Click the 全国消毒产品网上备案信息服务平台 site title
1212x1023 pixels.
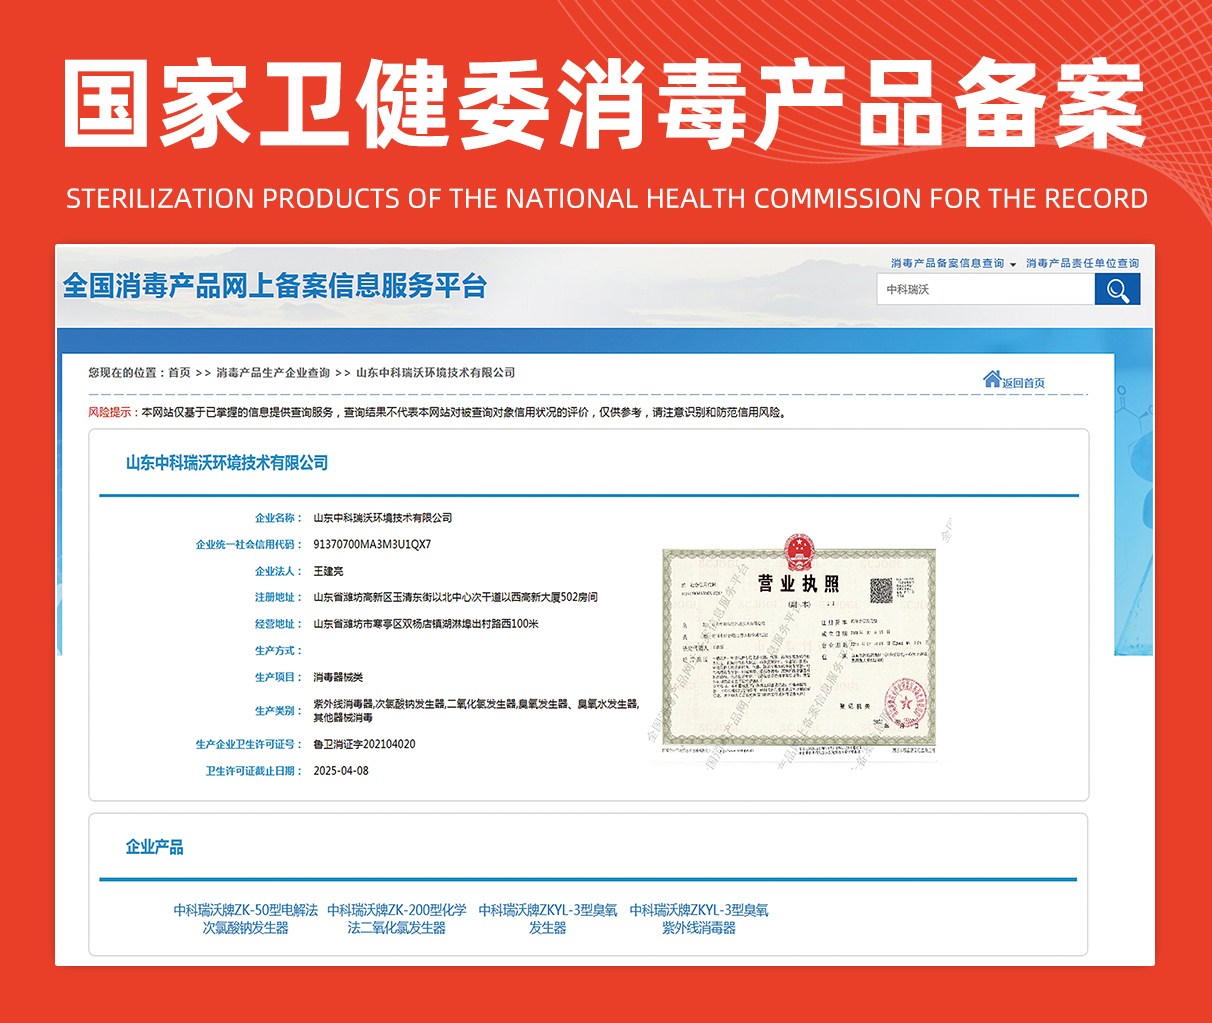(x=274, y=286)
